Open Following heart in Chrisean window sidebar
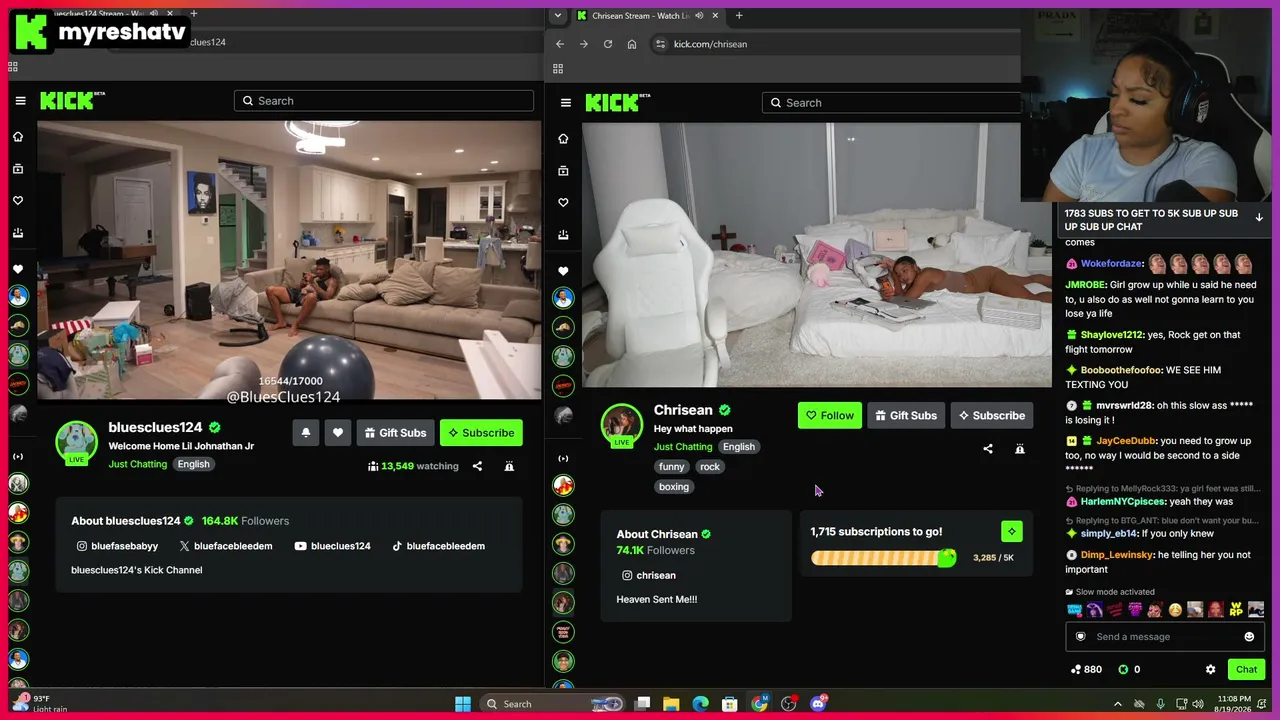 [563, 203]
